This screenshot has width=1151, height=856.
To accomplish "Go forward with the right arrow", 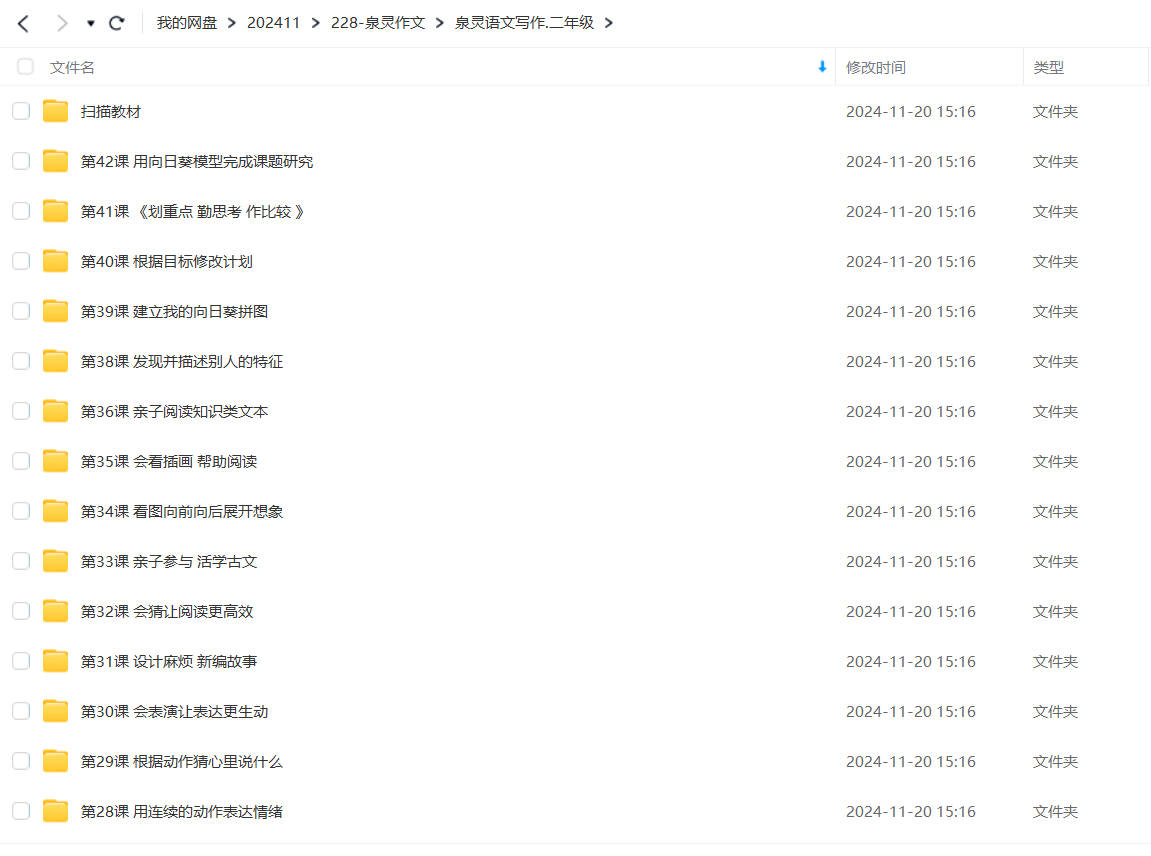I will click(x=62, y=23).
